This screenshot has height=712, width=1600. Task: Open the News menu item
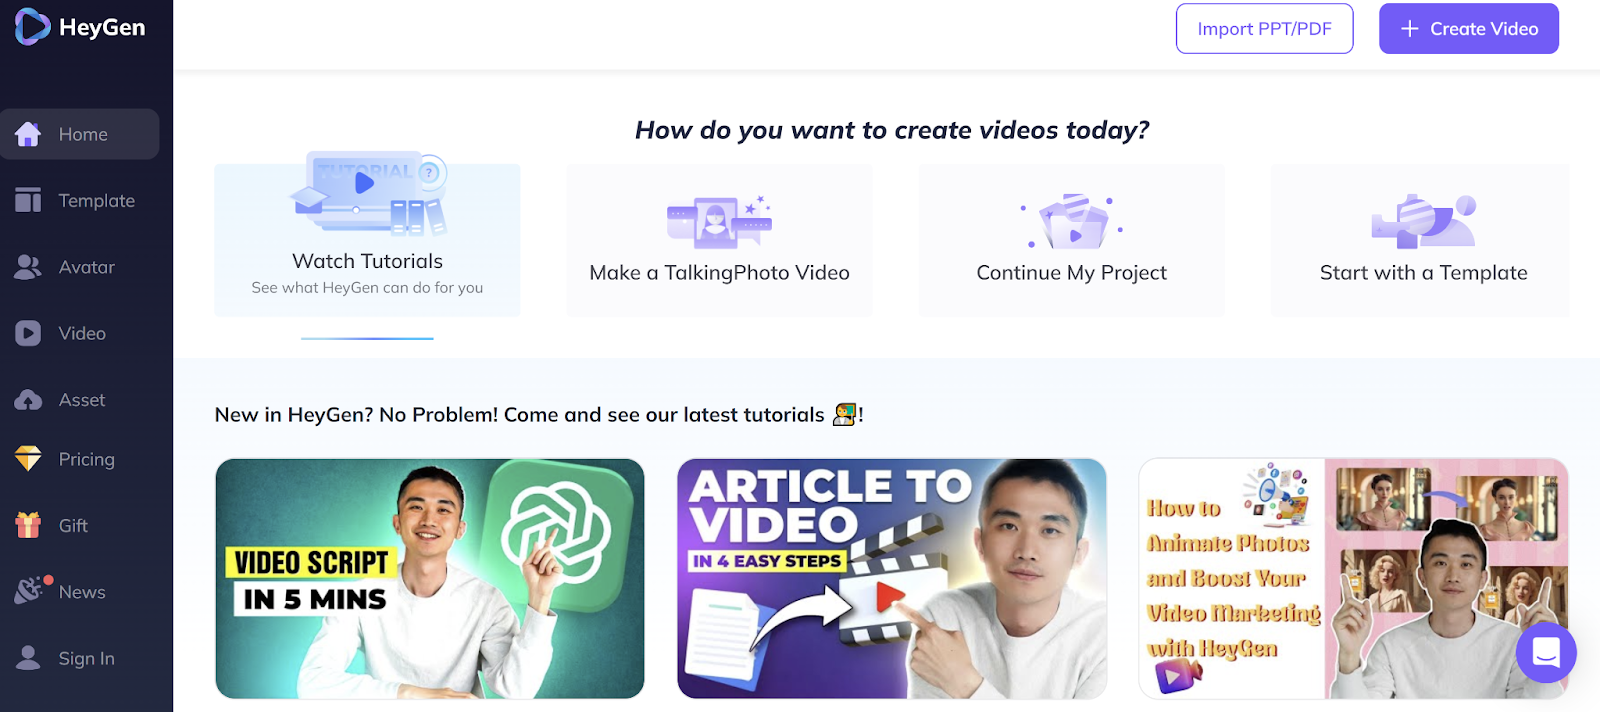80,592
